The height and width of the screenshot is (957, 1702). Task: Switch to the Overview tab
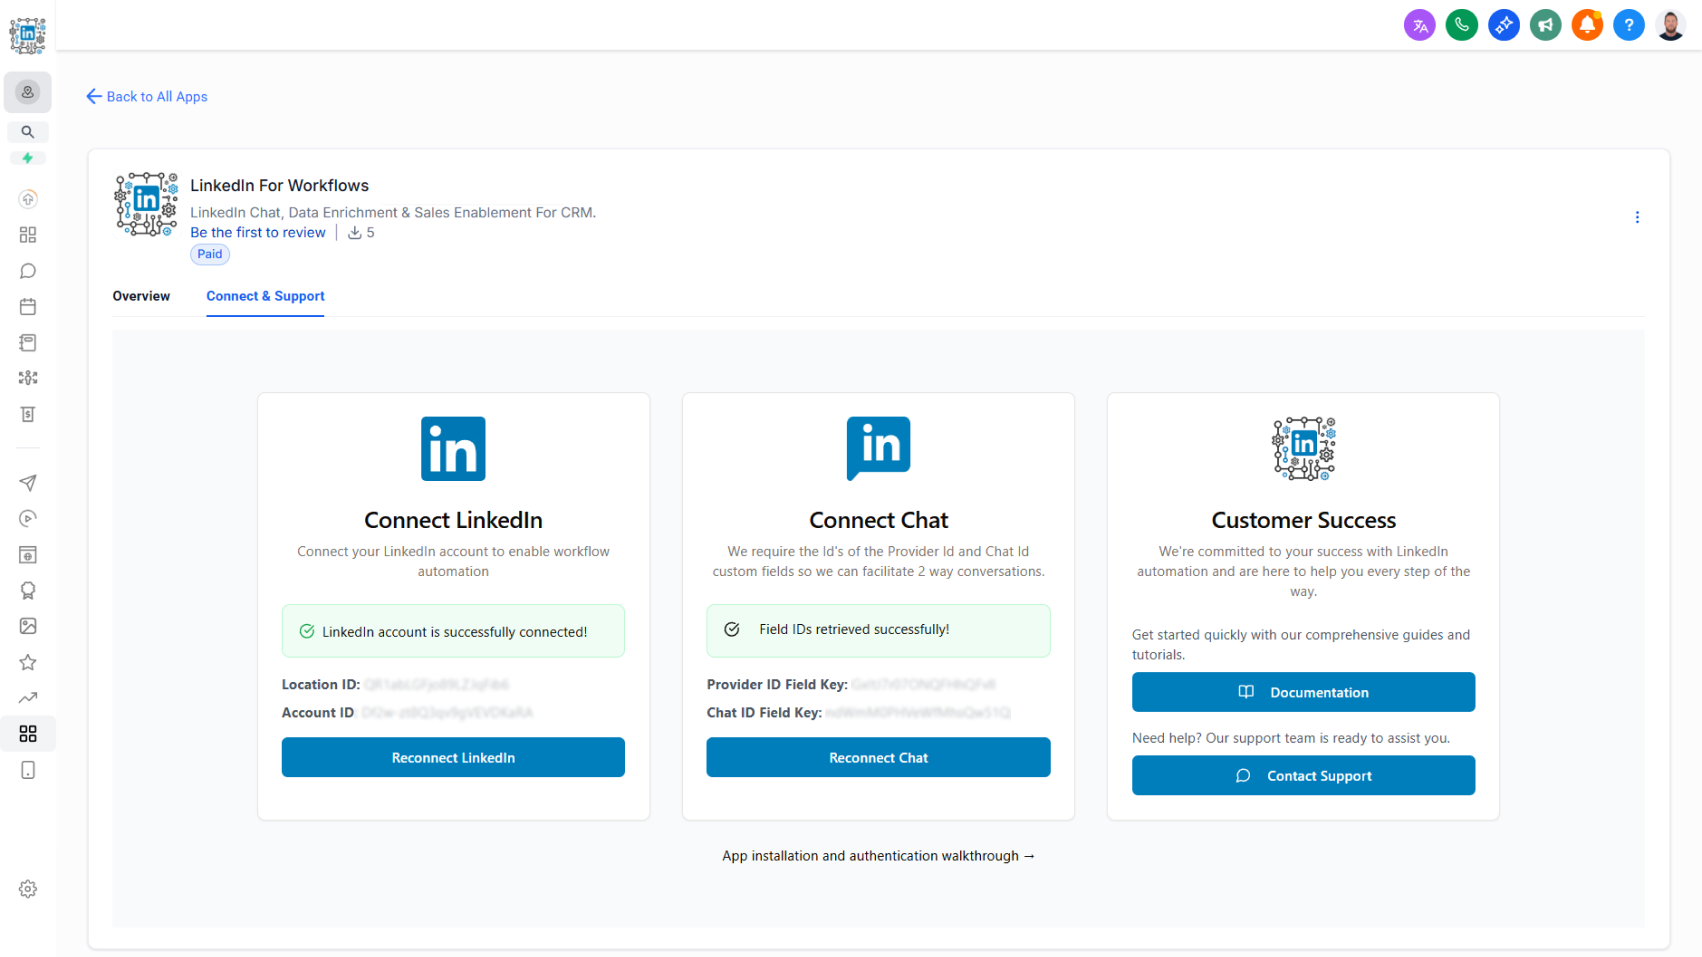click(x=141, y=296)
